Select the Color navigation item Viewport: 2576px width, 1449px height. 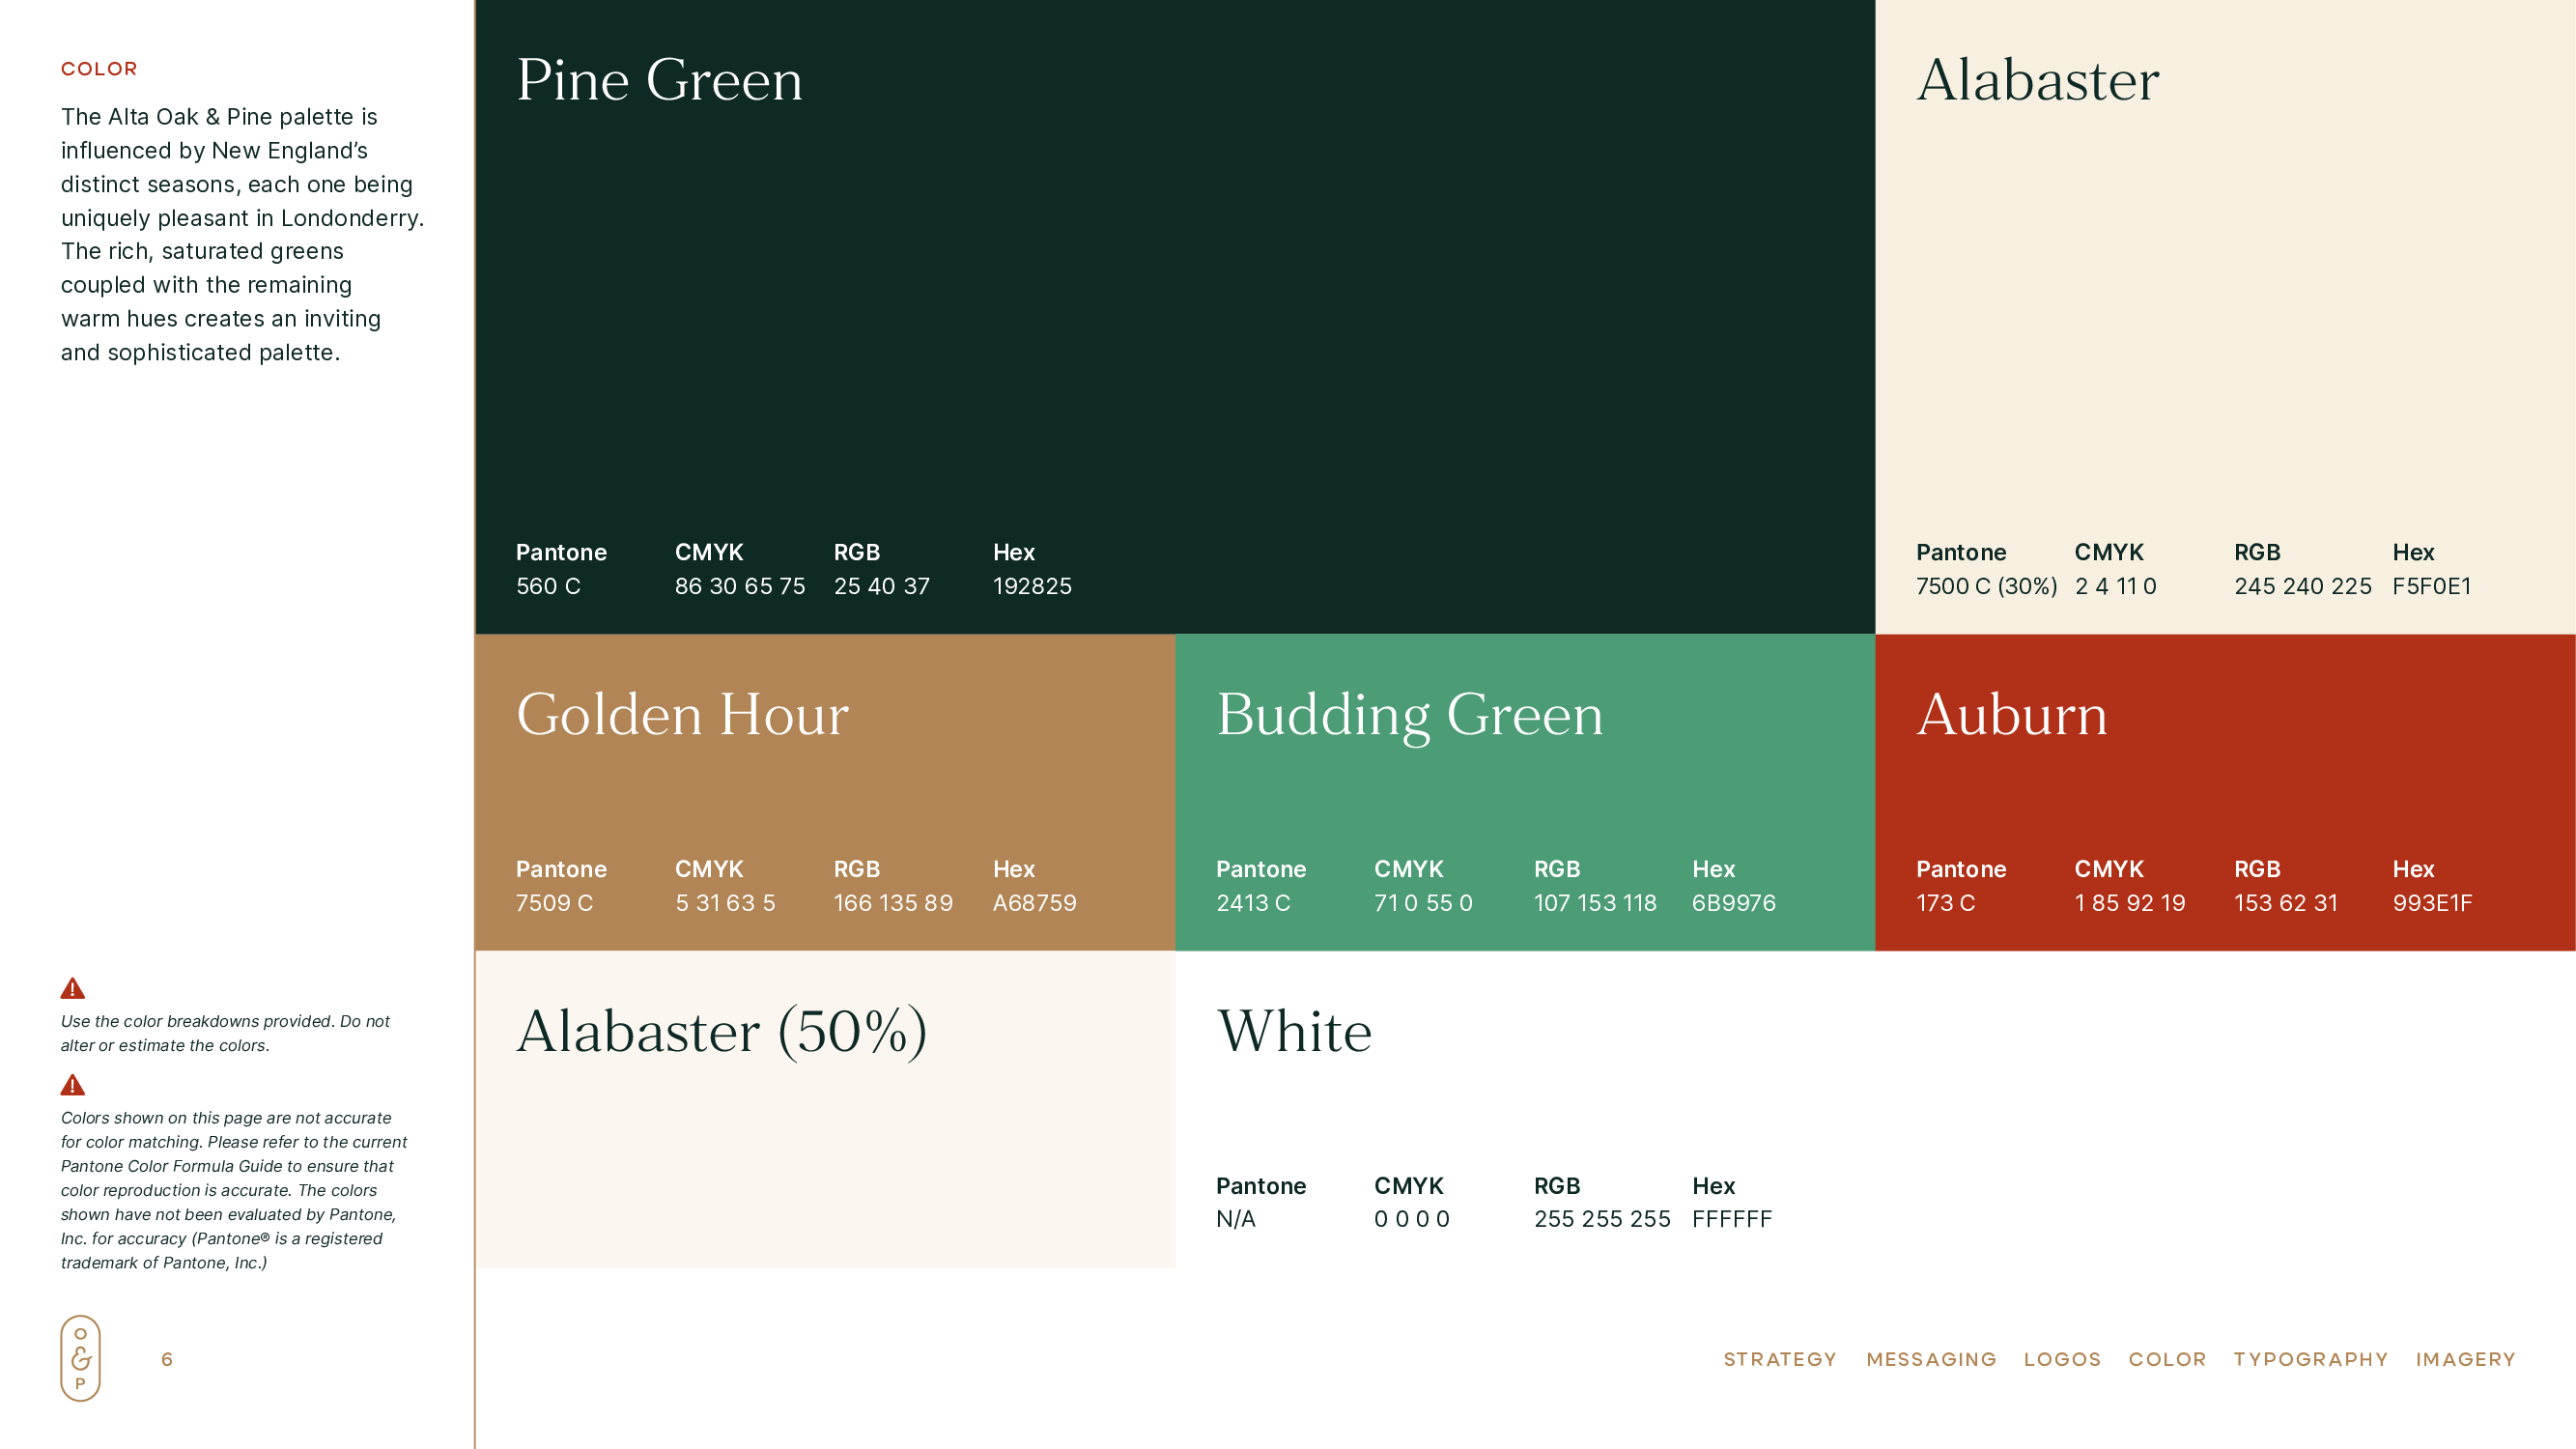(2166, 1359)
